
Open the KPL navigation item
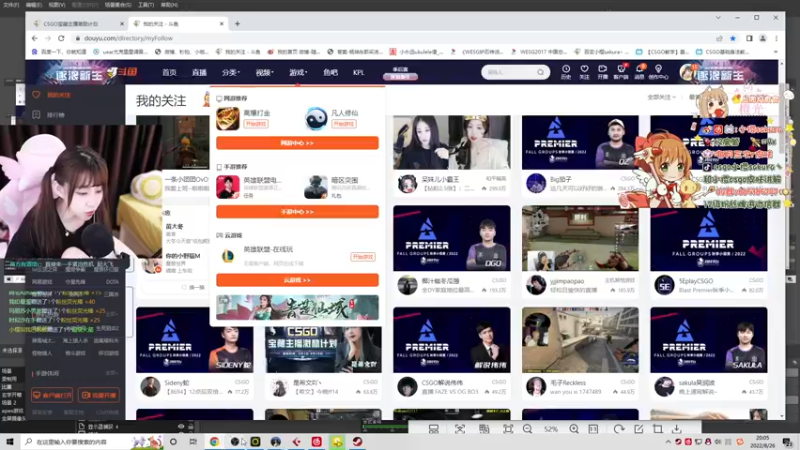pyautogui.click(x=358, y=72)
